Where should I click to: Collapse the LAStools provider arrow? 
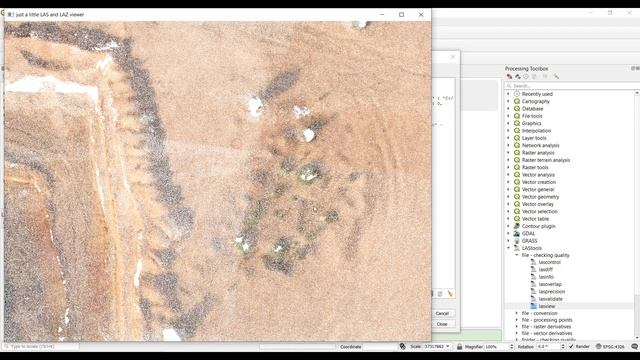pos(509,248)
